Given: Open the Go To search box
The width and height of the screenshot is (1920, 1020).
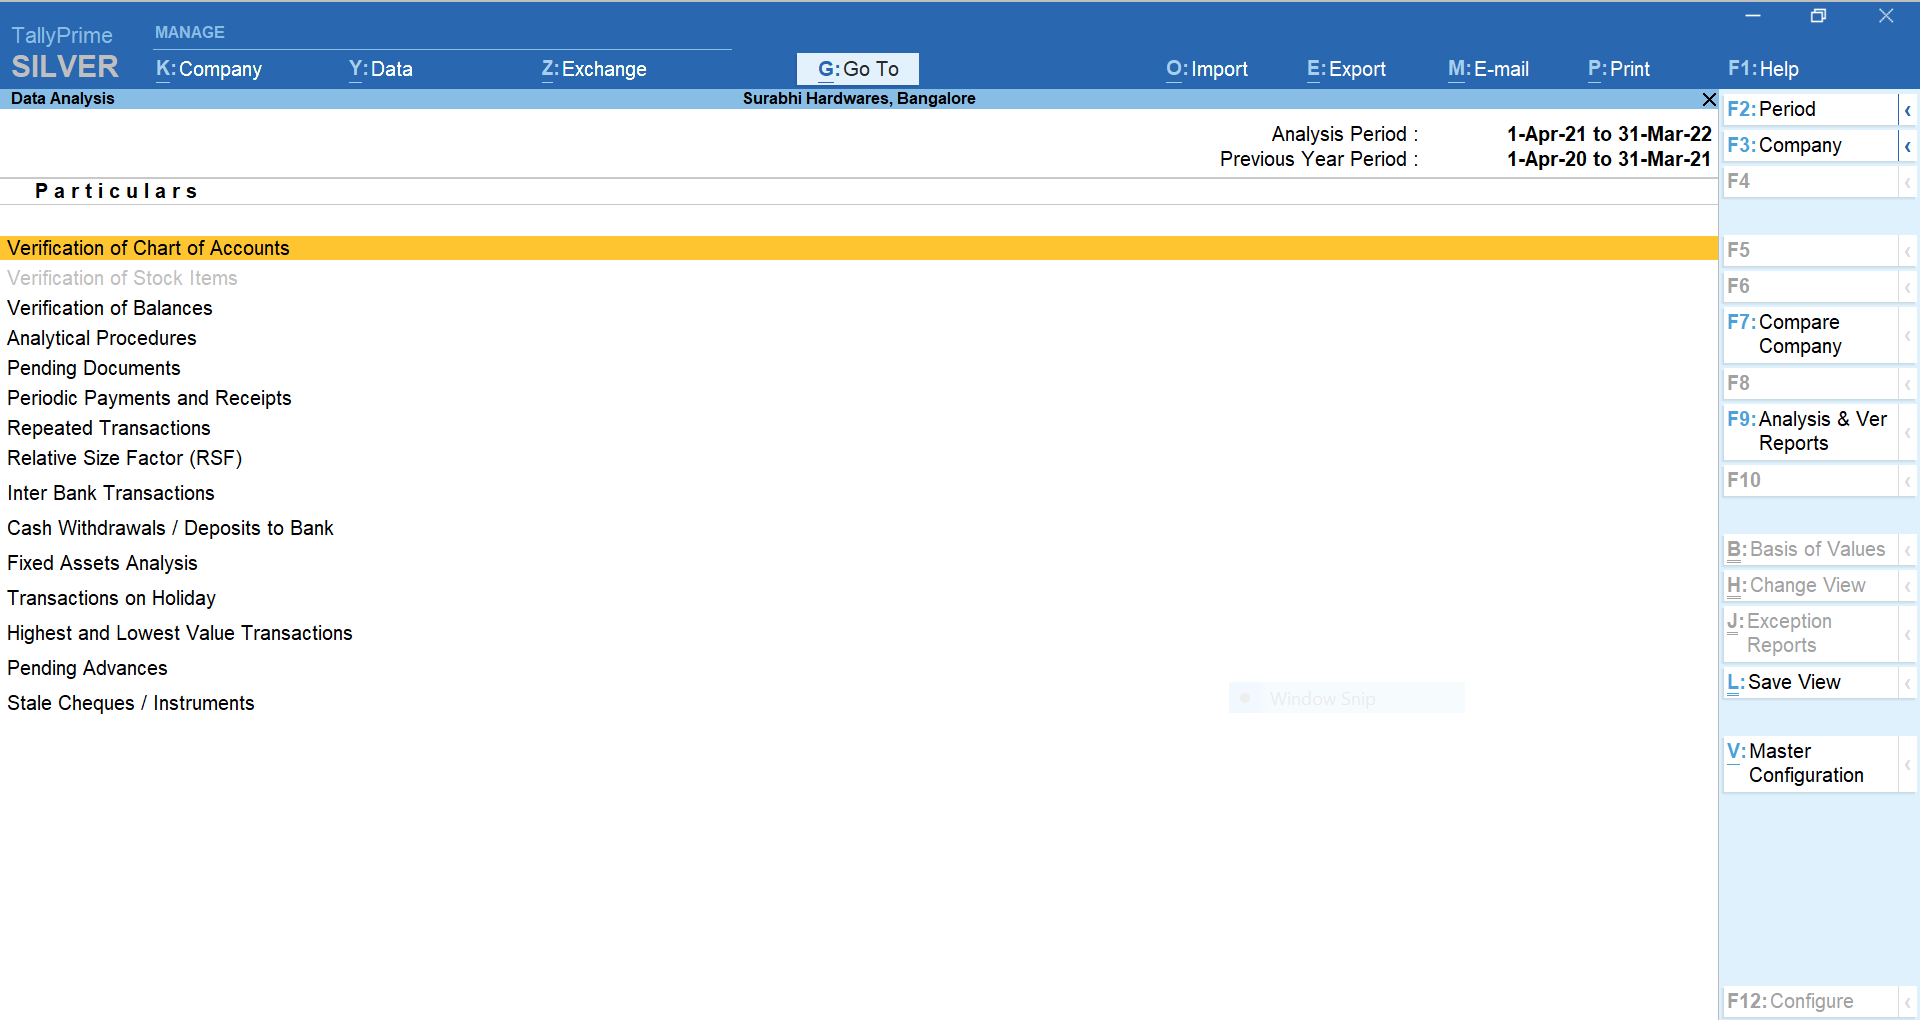Looking at the screenshot, I should (x=858, y=69).
